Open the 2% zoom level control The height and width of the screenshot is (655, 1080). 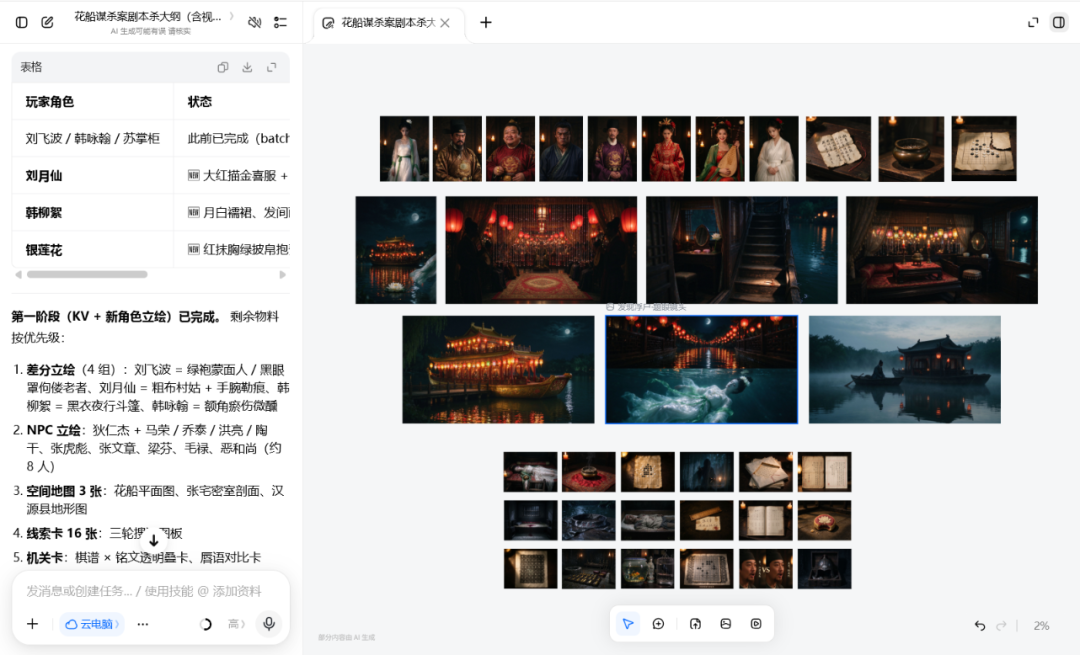pos(1041,625)
